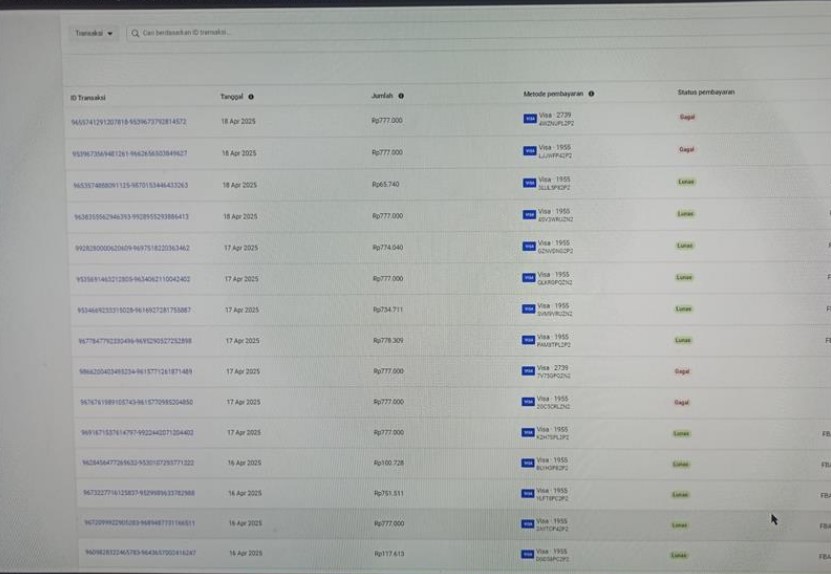
Task: Click the Gagal status badge in first row
Action: pos(686,117)
